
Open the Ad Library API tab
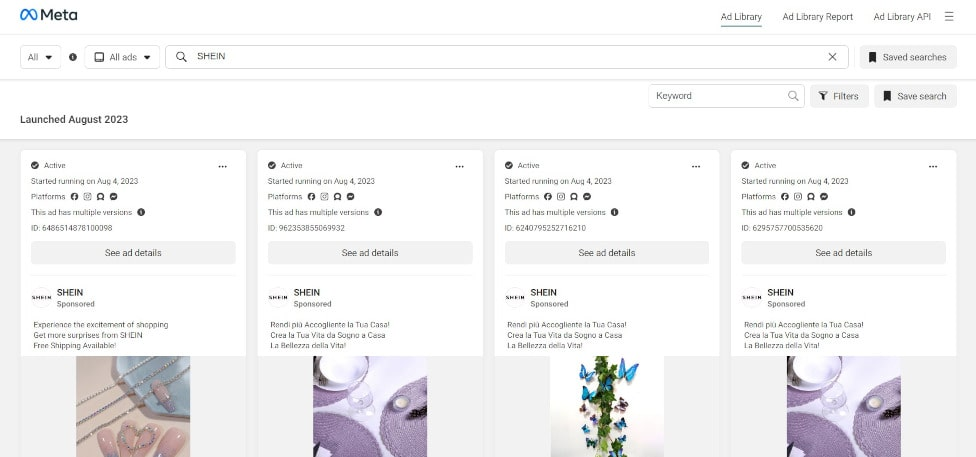pos(902,16)
